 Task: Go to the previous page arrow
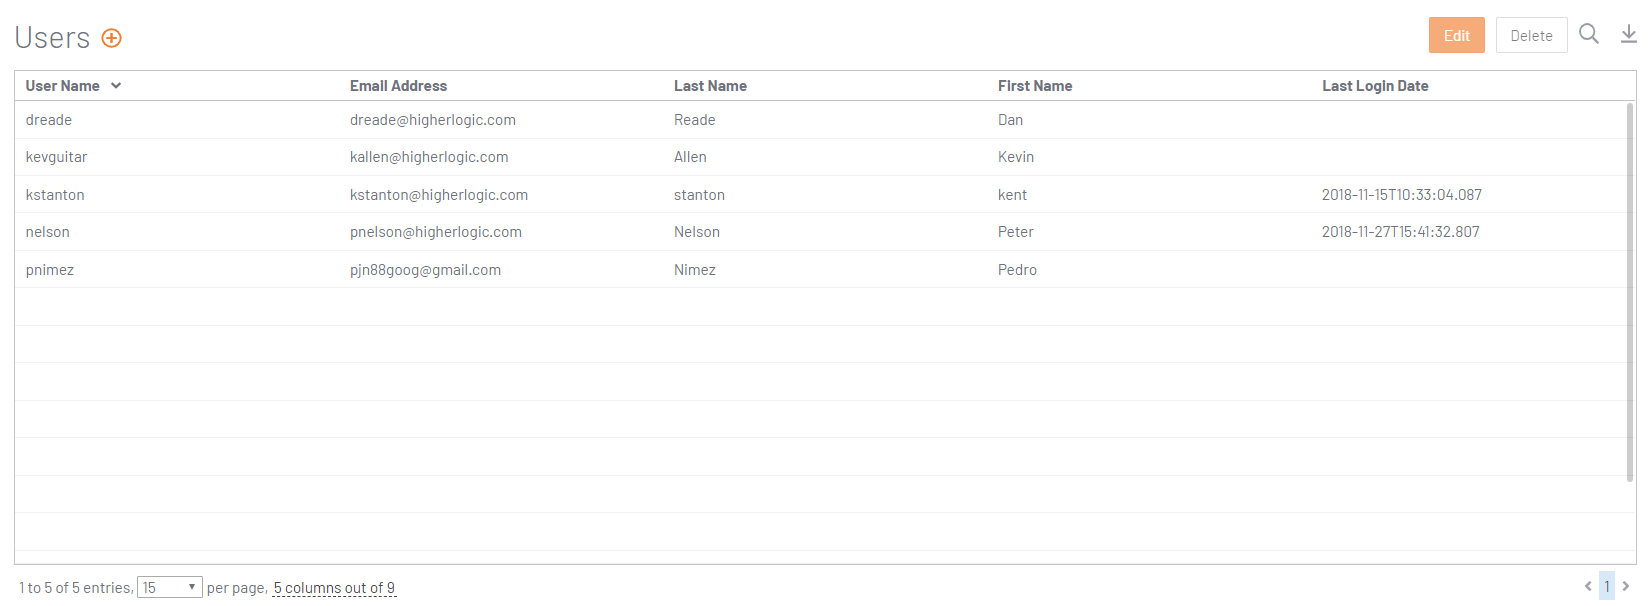click(x=1588, y=586)
